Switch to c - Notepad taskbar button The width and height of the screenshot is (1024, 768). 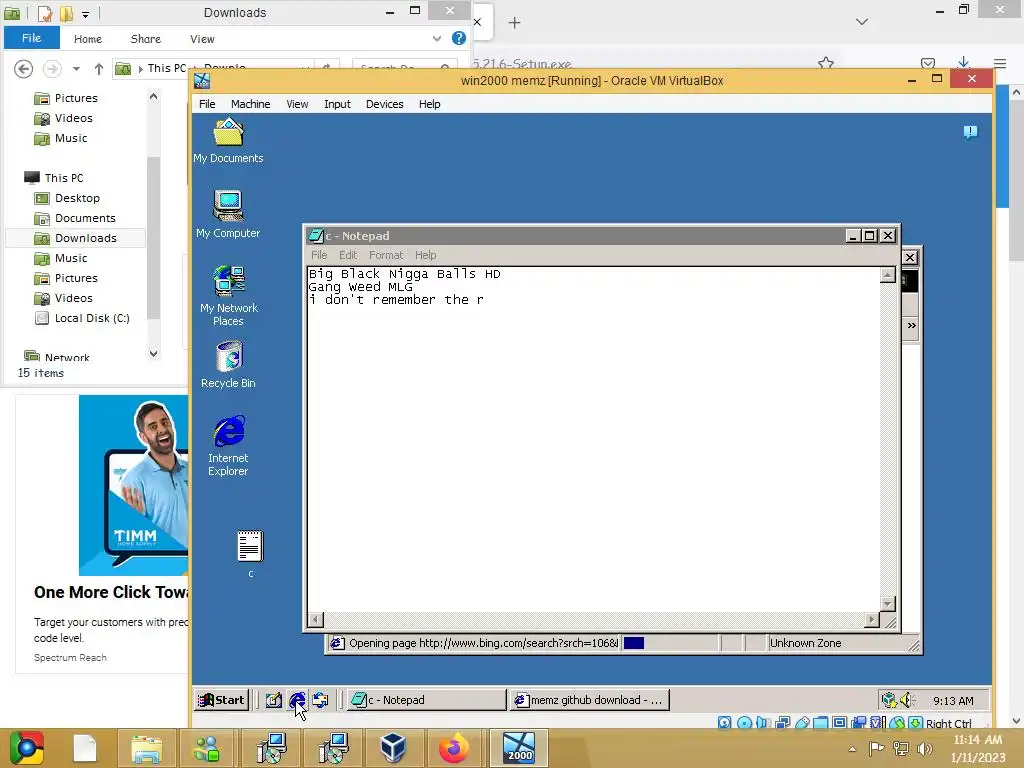coord(427,700)
